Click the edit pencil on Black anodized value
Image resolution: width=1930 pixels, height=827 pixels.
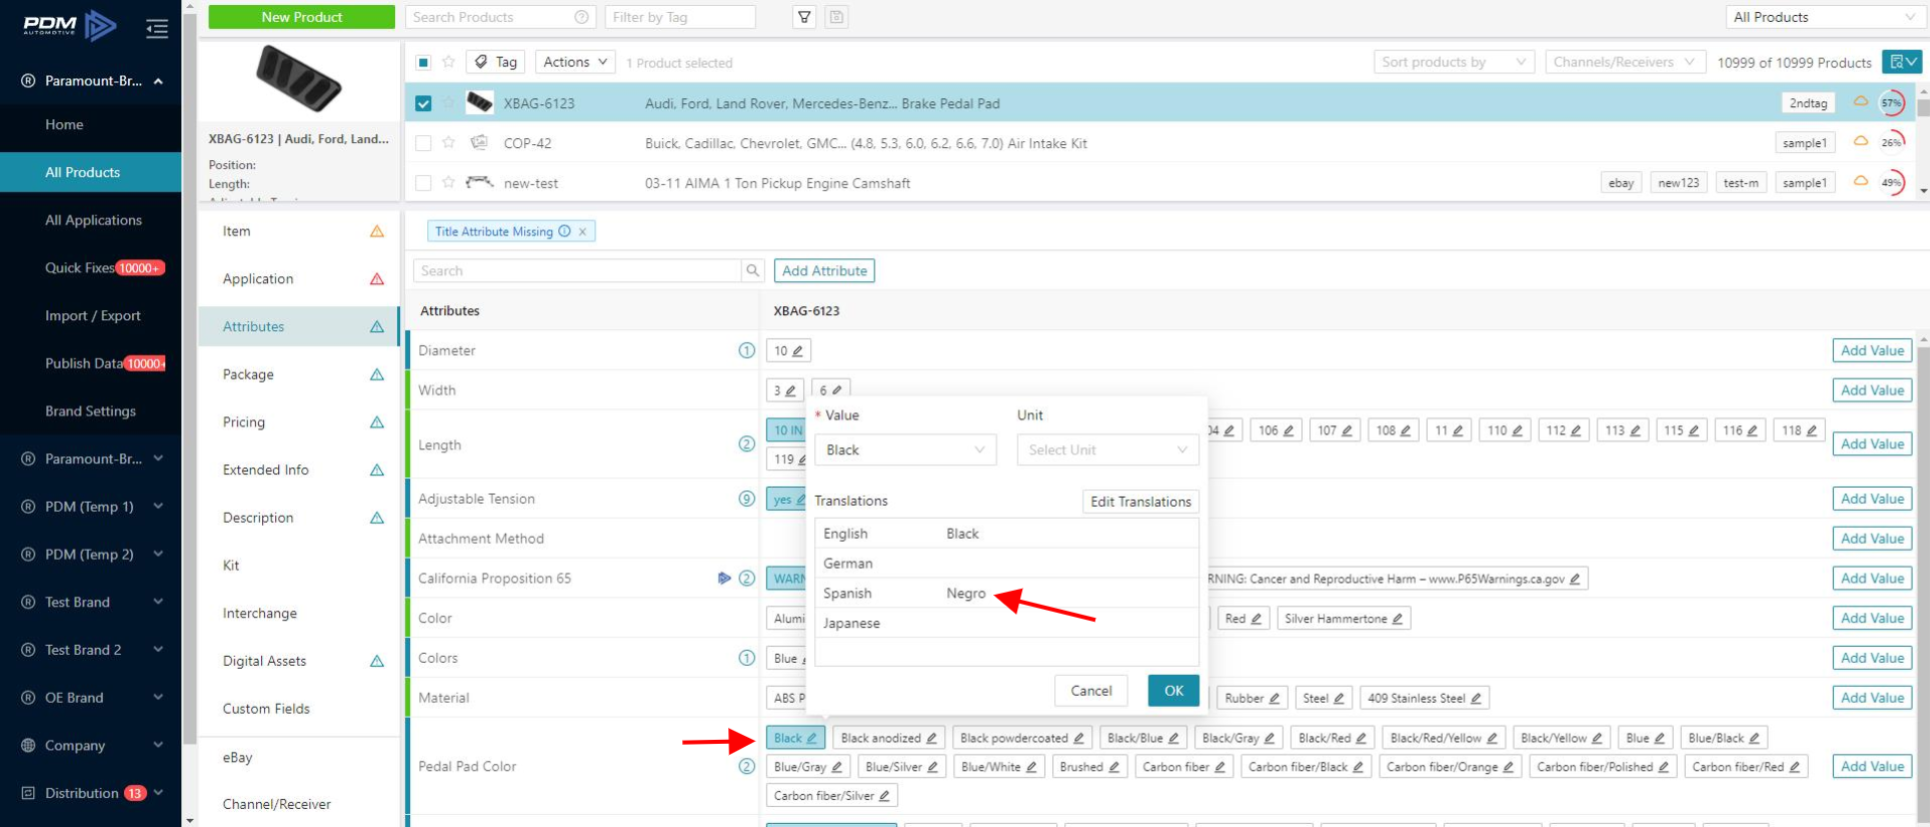pyautogui.click(x=931, y=739)
